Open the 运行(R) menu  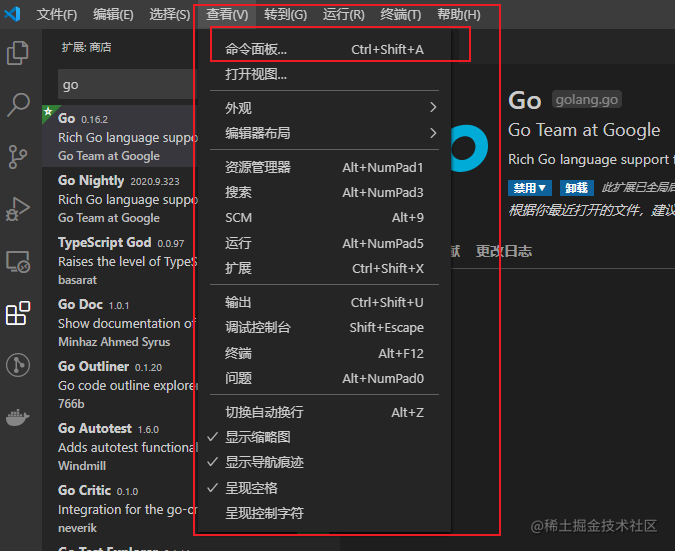click(x=344, y=15)
